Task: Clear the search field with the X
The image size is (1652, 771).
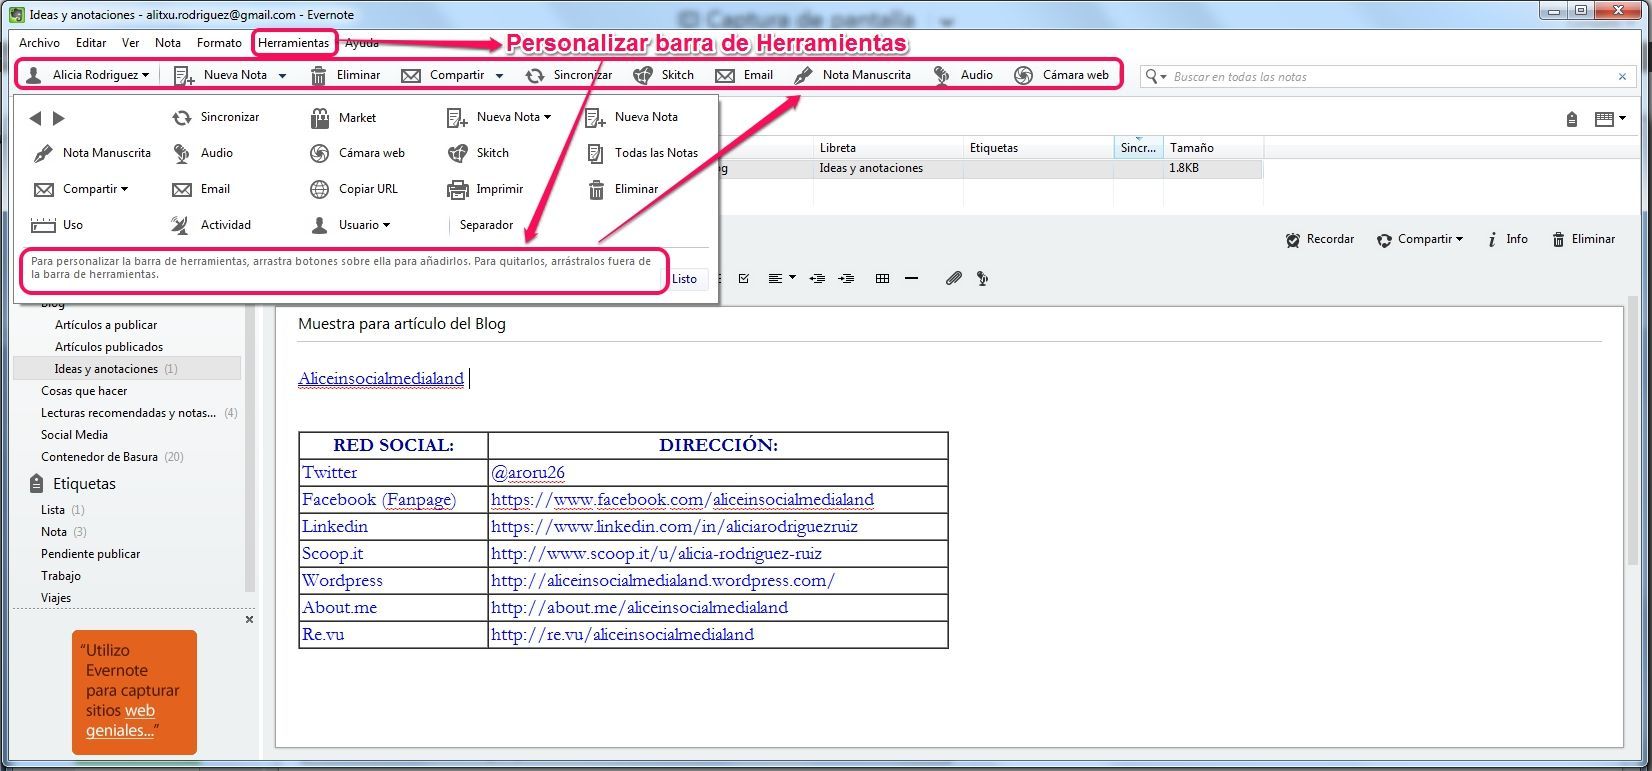Action: (1622, 77)
